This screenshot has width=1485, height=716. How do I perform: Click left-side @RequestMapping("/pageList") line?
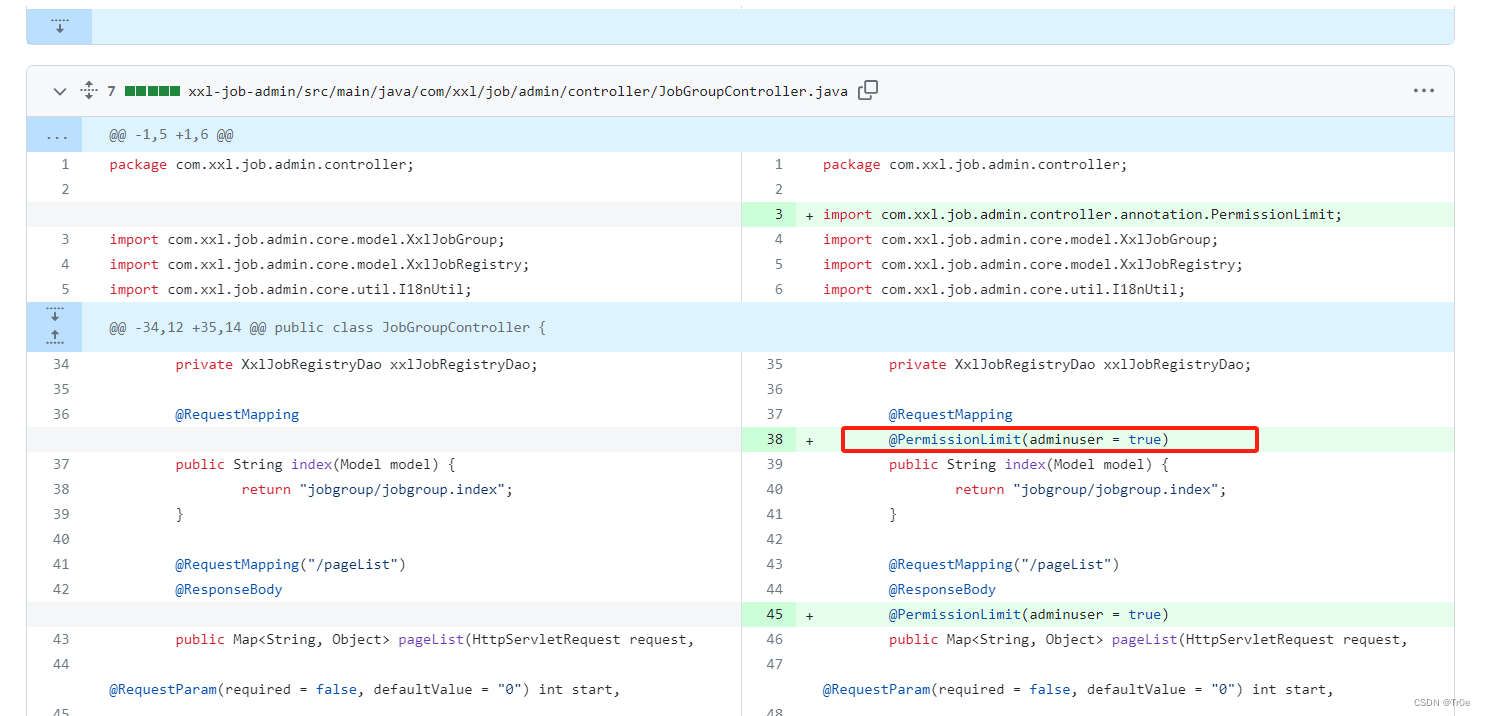pos(290,564)
